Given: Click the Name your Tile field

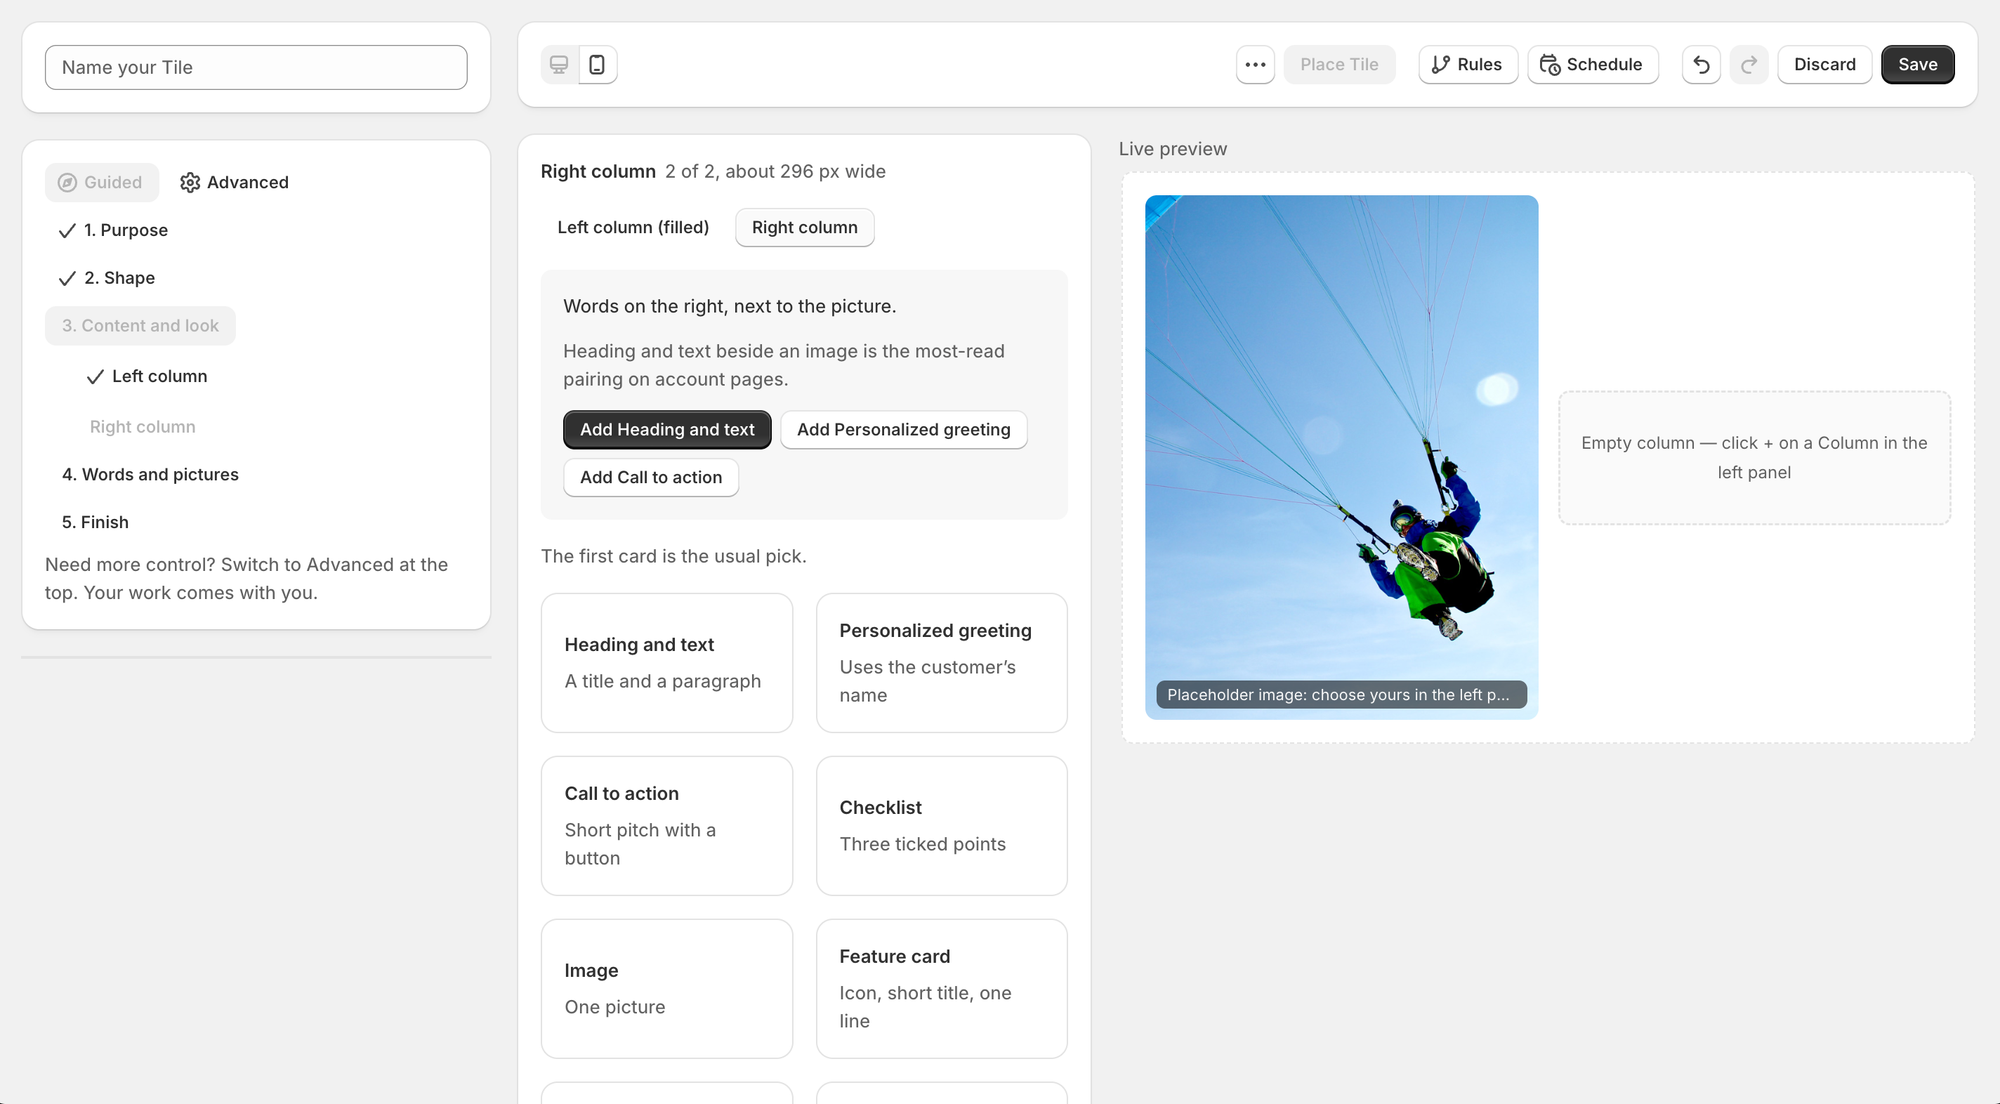Looking at the screenshot, I should [256, 67].
